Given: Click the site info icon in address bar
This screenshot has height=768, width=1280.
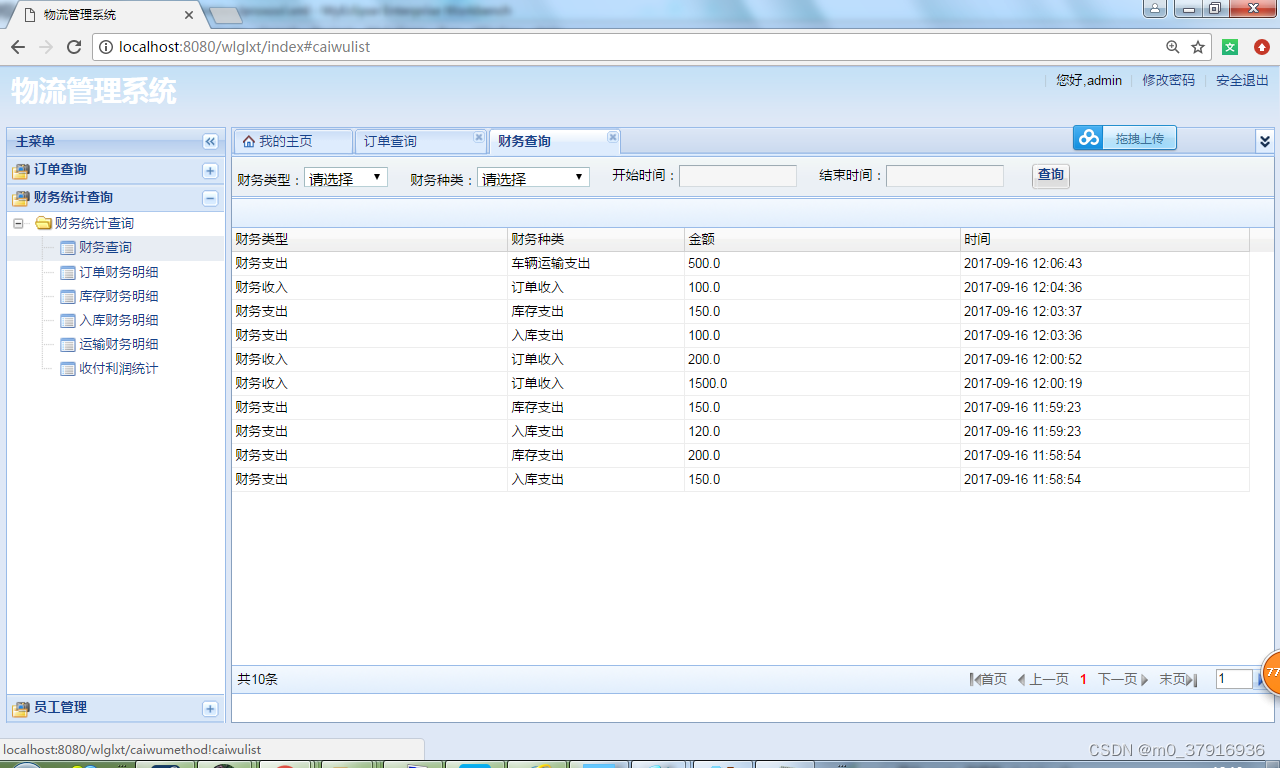Looking at the screenshot, I should tap(106, 47).
